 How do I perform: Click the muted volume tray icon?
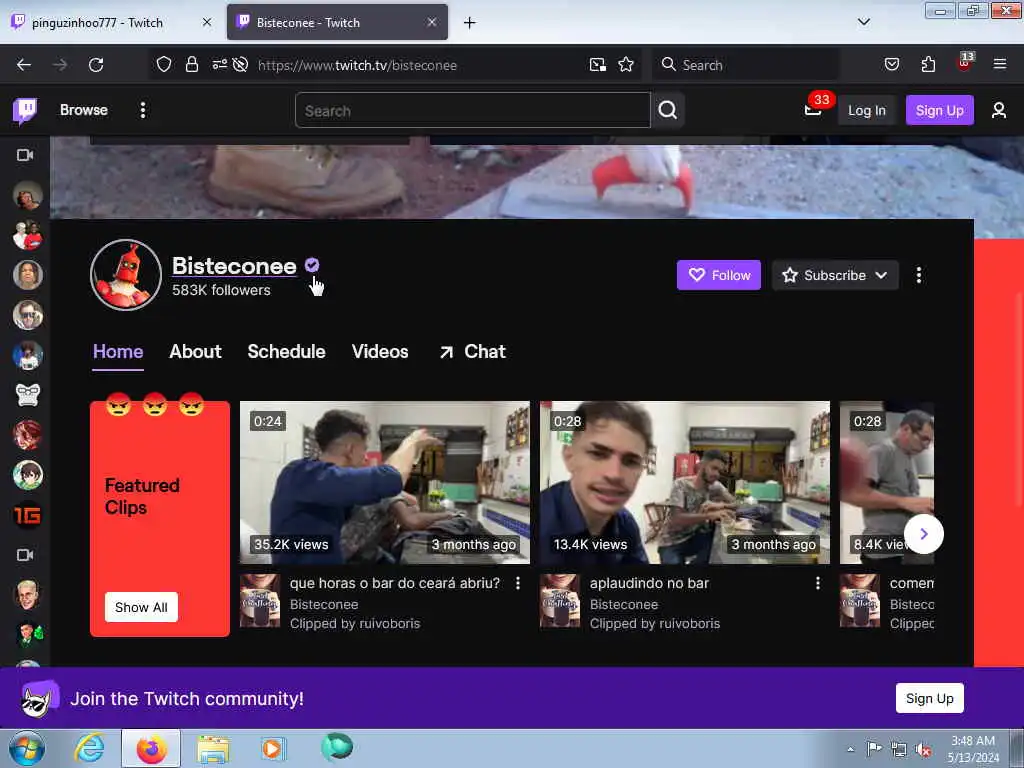click(x=923, y=749)
